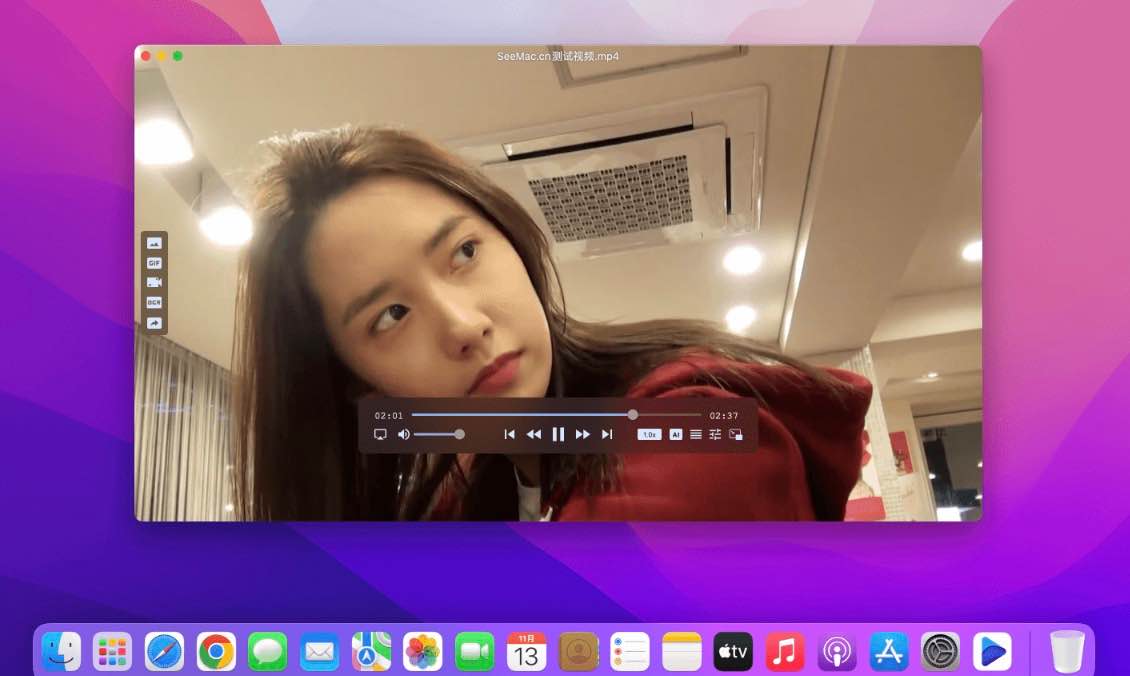1130x676 pixels.
Task: Open Apple TV from the Dock
Action: [x=733, y=651]
